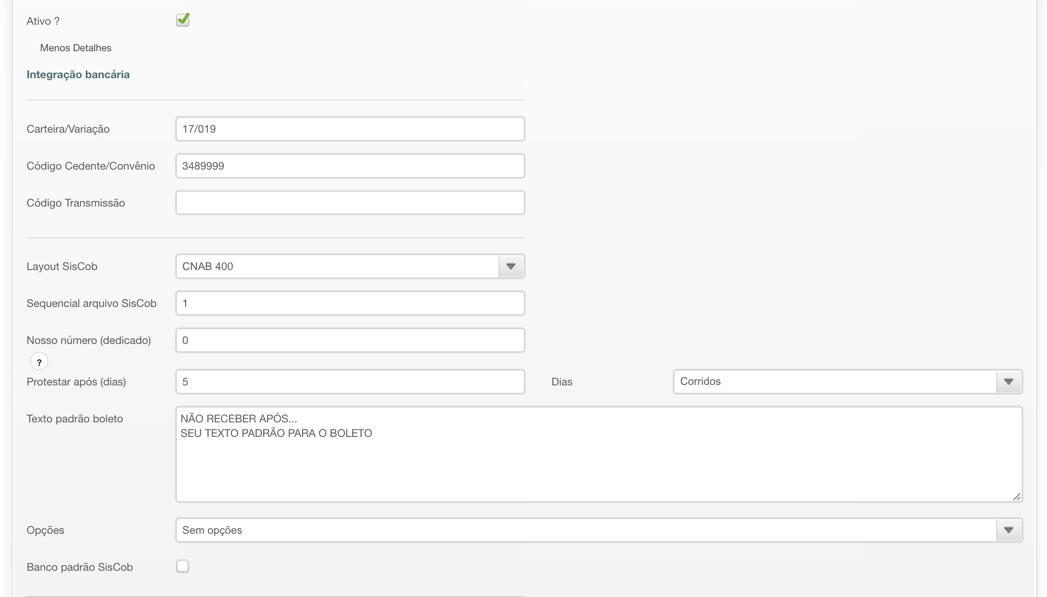
Task: Expand the Sem opções dropdown
Action: point(585,531)
